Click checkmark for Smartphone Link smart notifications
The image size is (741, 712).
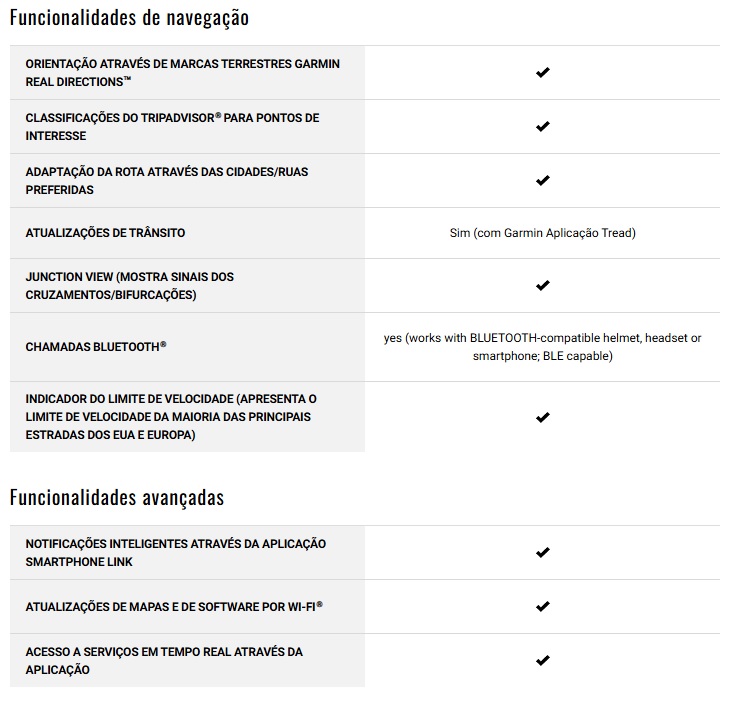[x=542, y=552]
